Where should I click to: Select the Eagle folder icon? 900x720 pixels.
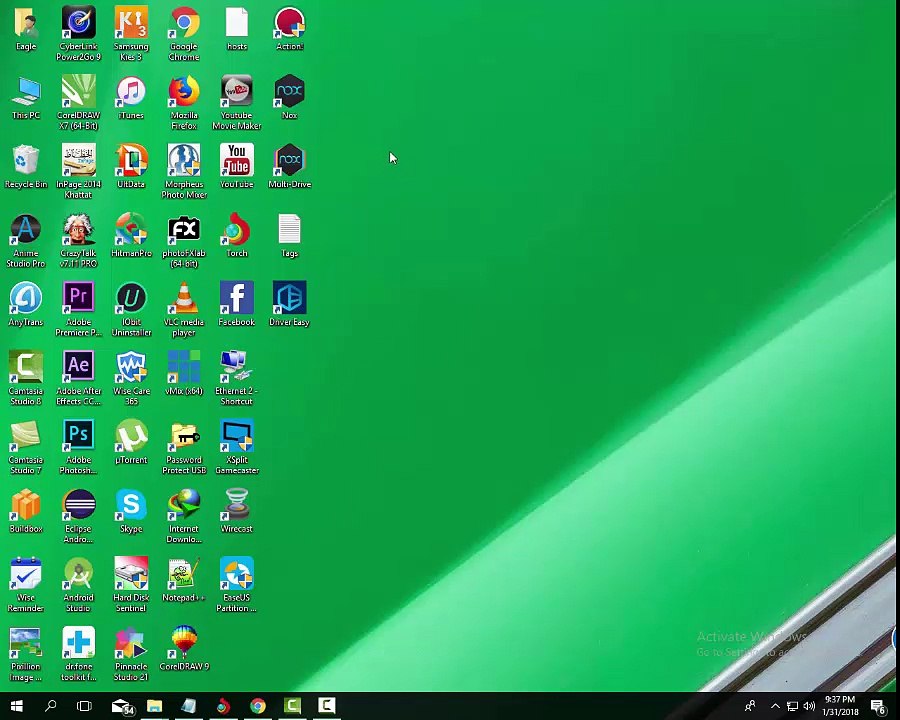pyautogui.click(x=26, y=23)
